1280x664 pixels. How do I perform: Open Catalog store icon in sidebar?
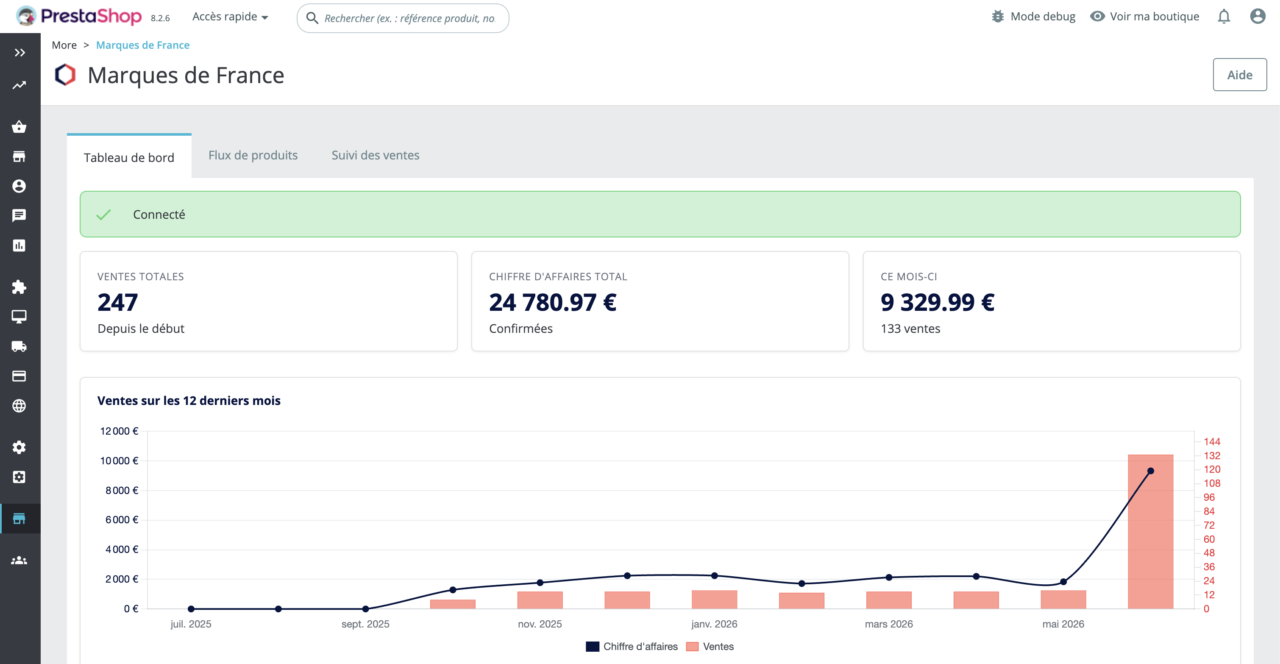(x=19, y=157)
